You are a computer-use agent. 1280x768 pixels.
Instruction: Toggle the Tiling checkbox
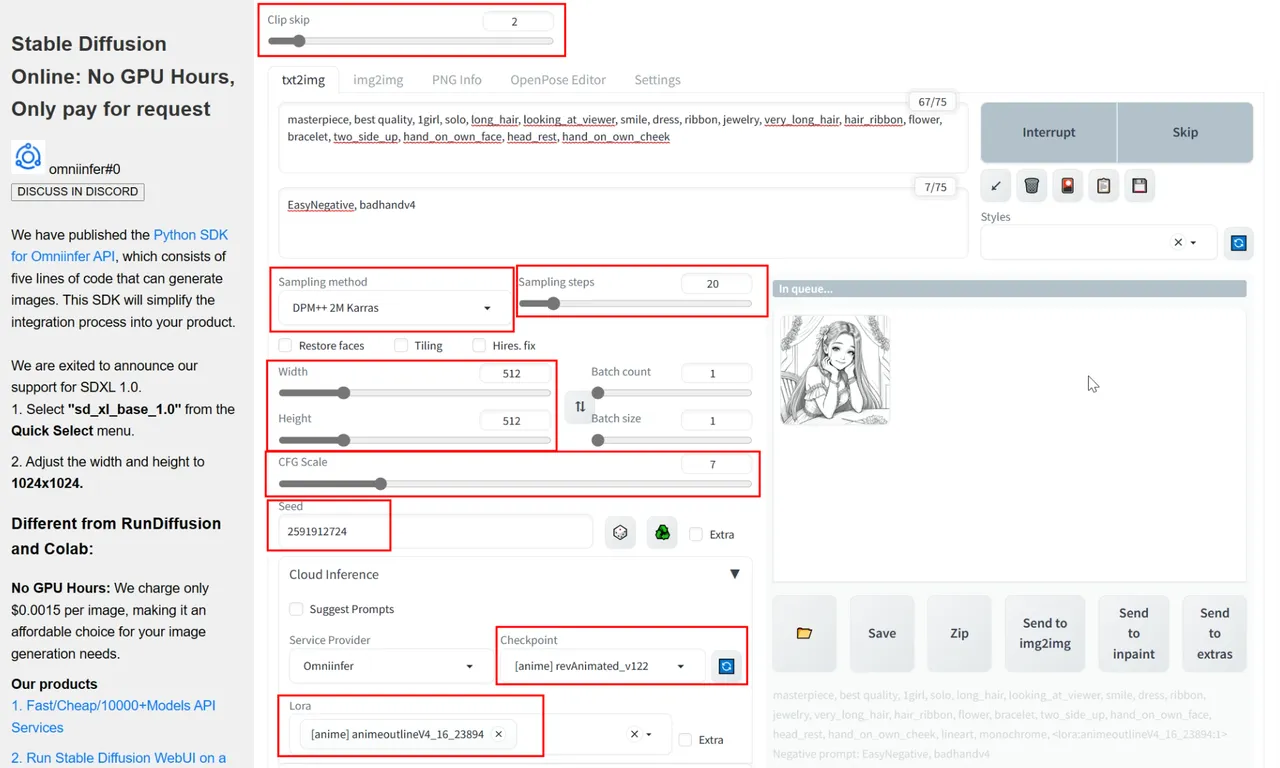coord(401,345)
